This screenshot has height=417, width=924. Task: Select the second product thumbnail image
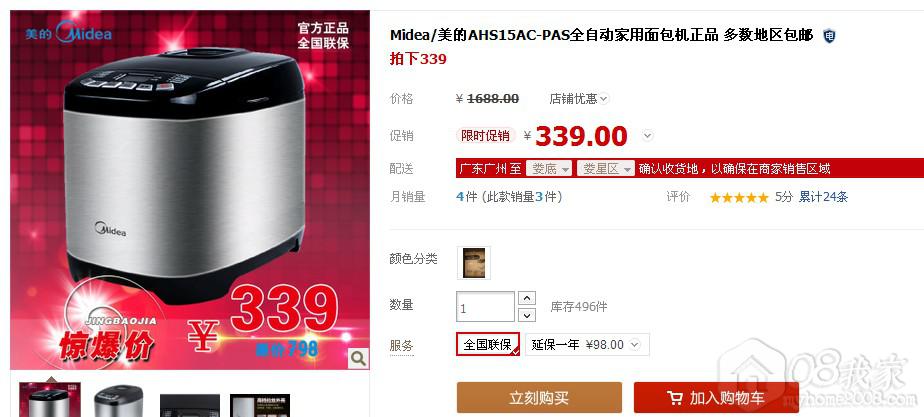[118, 401]
